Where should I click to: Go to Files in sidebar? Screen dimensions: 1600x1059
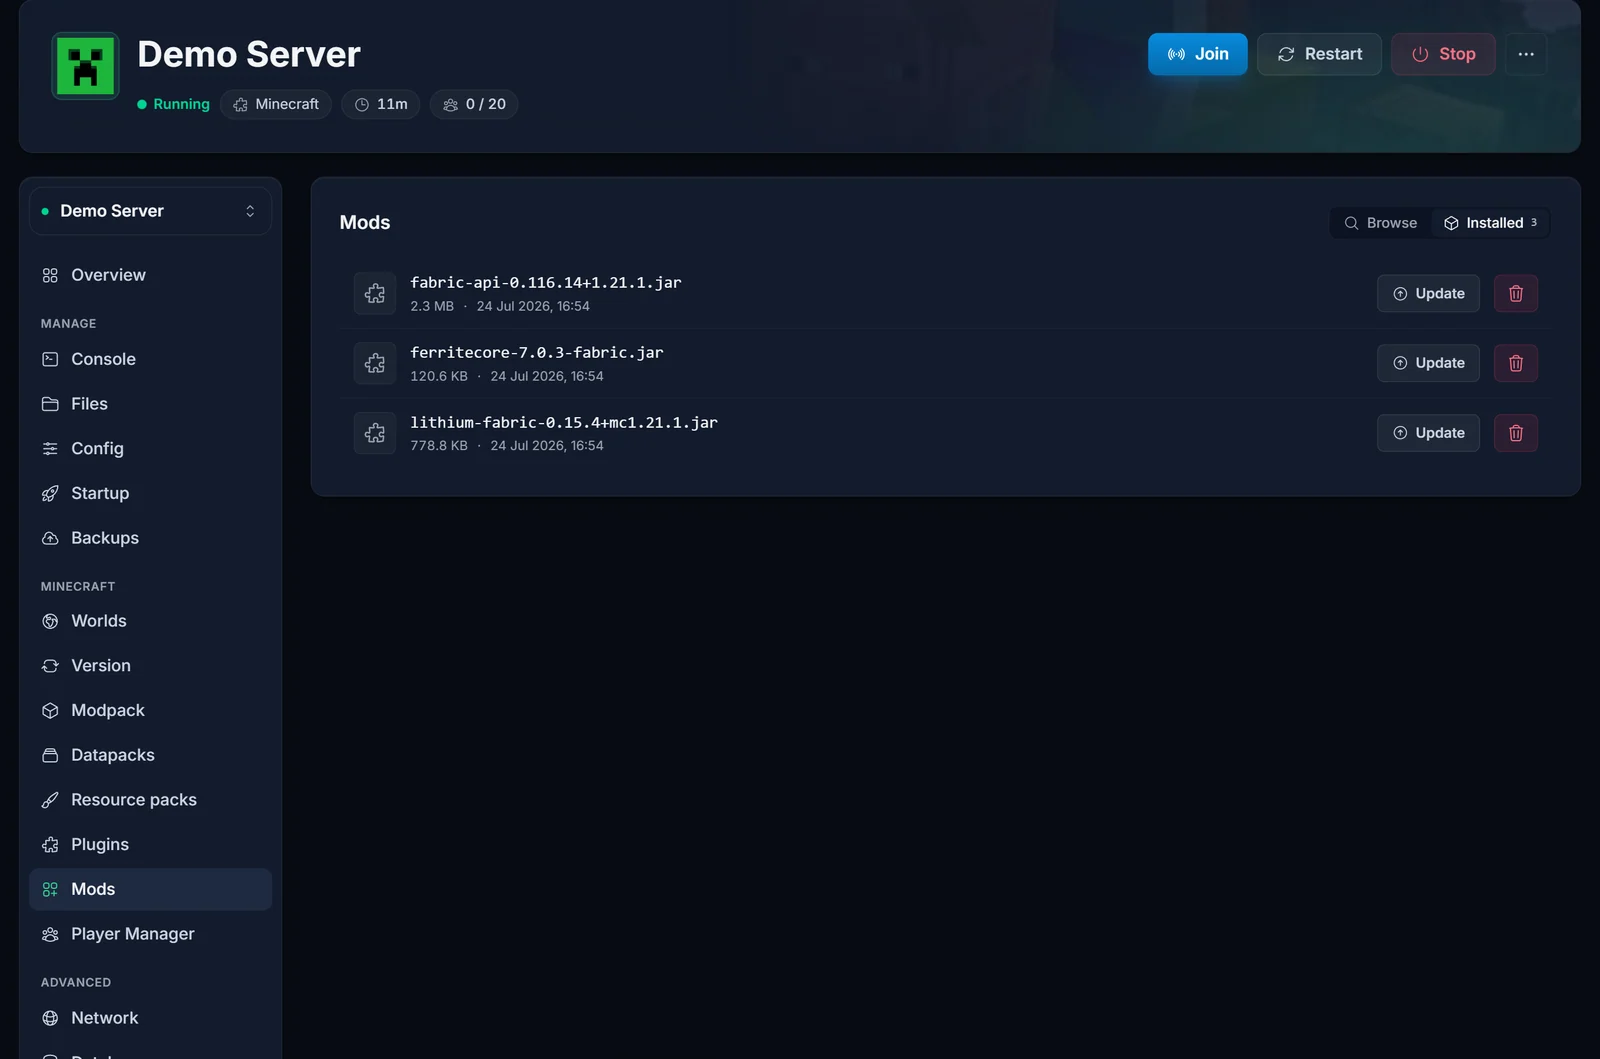tap(150, 404)
